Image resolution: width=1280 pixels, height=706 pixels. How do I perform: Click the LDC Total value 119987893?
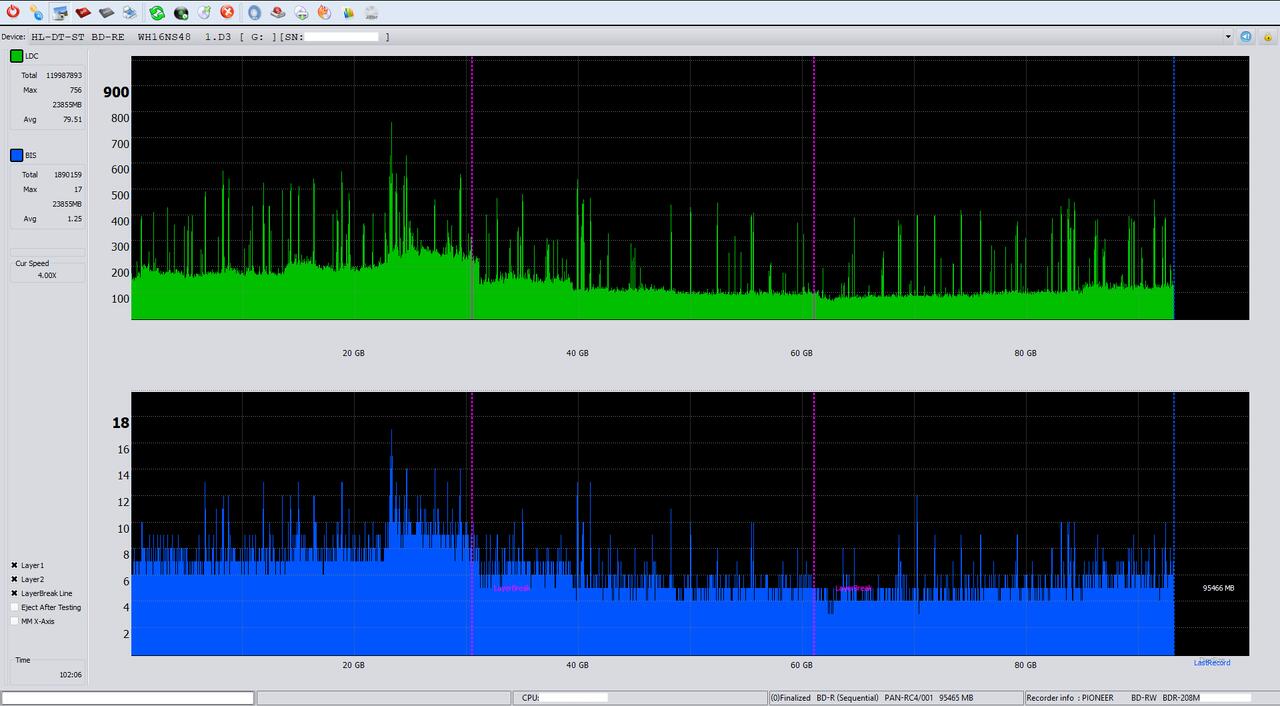click(x=64, y=75)
